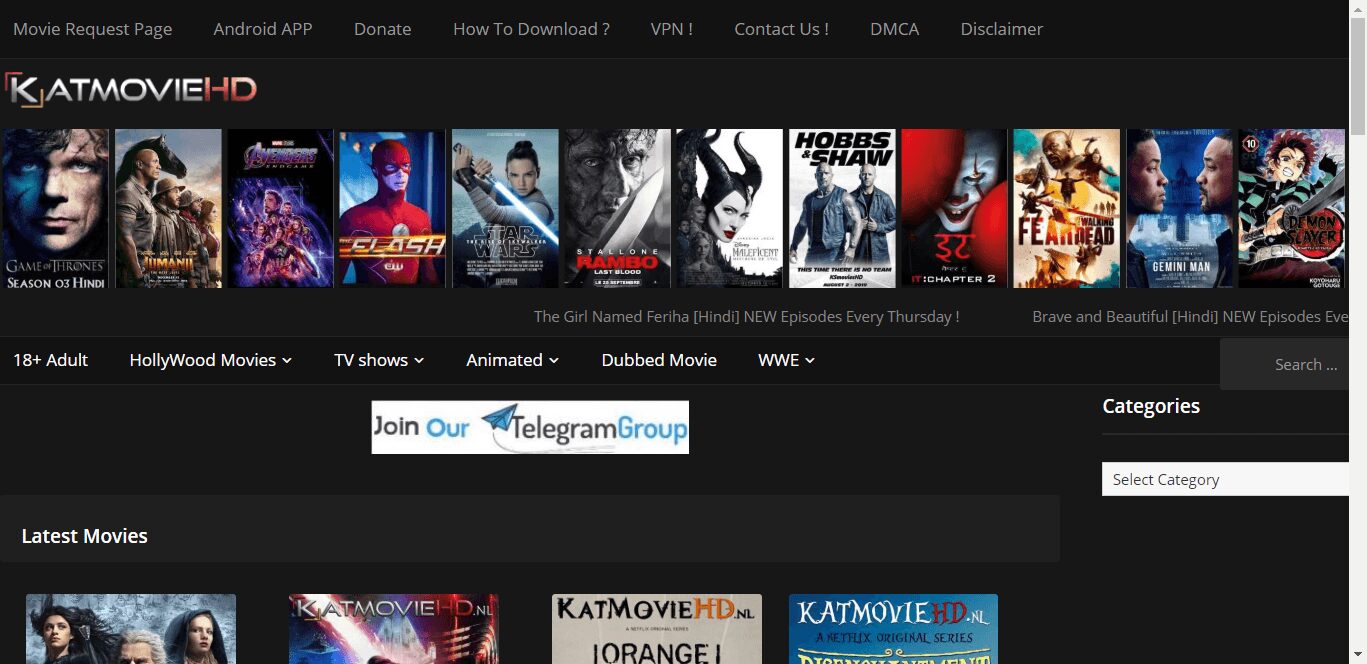1367x664 pixels.
Task: Expand WWE dropdown menu
Action: tap(786, 360)
